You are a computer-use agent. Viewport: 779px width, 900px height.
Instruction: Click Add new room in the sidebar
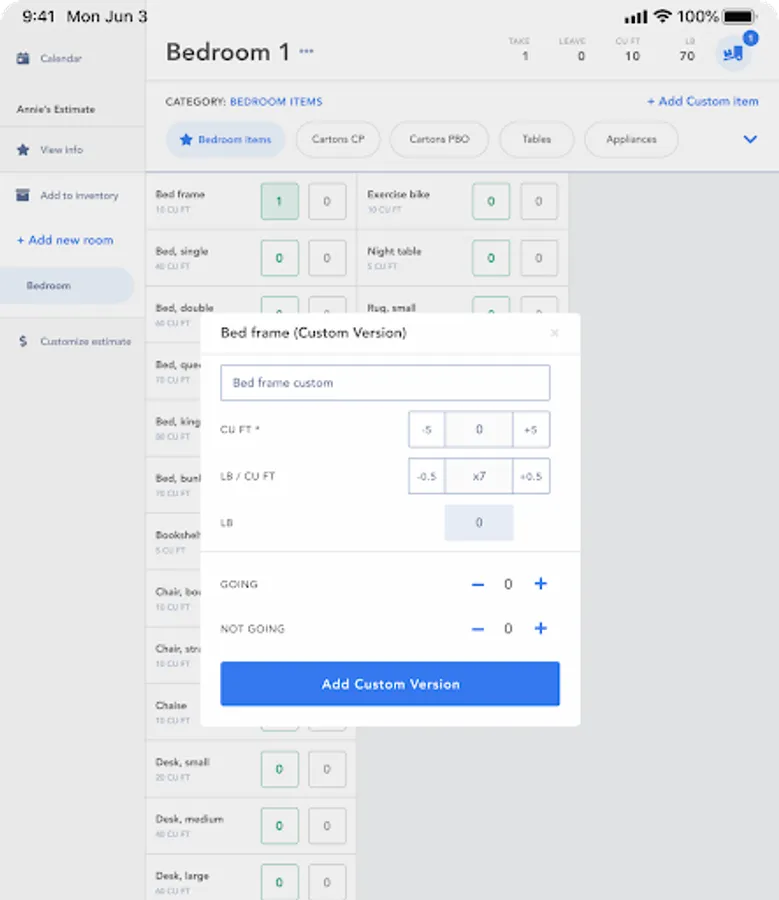click(65, 240)
